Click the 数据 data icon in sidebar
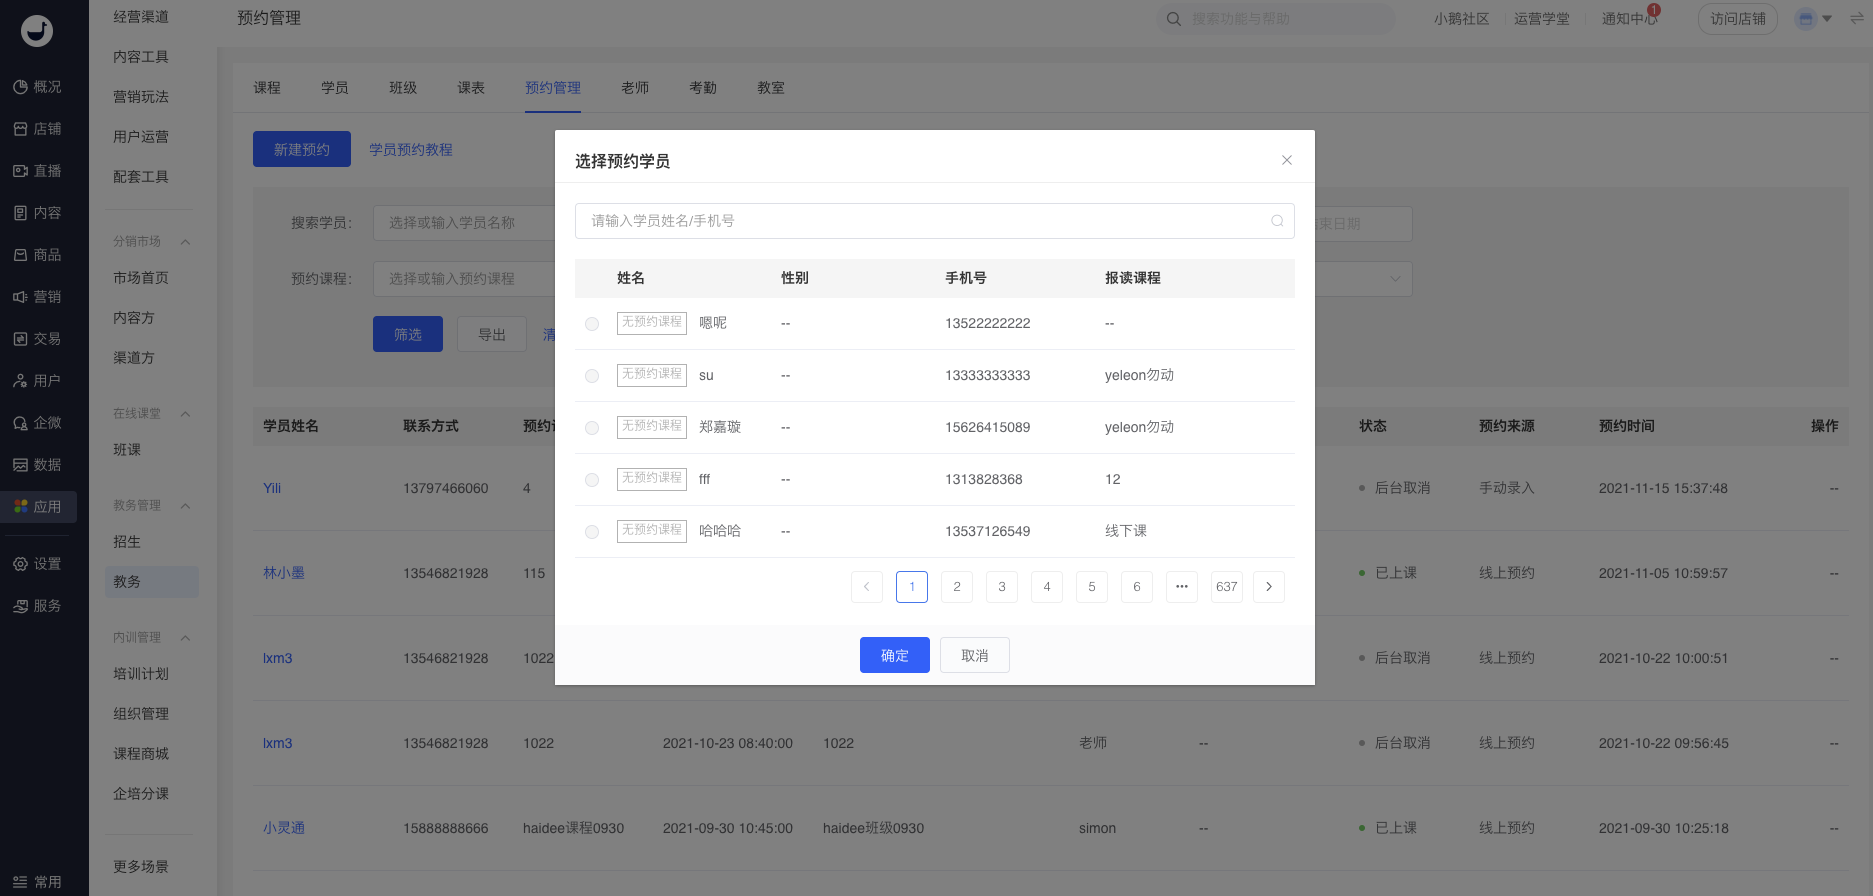The width and height of the screenshot is (1873, 896). coord(20,465)
